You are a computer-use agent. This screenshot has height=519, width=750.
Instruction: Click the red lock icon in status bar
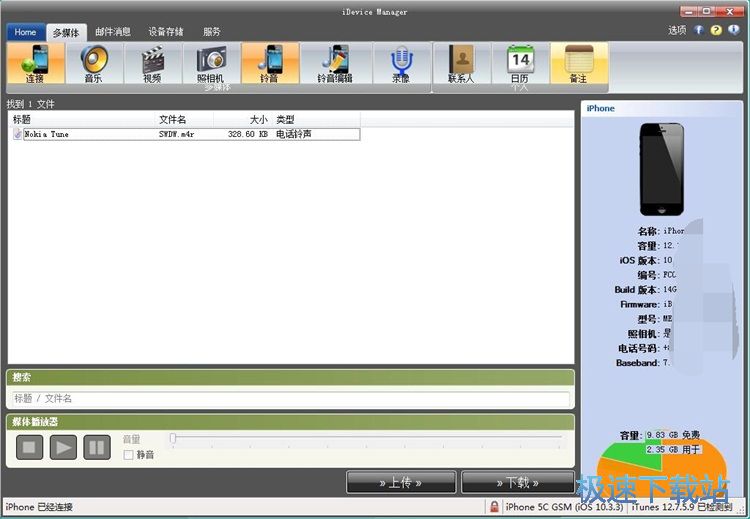pos(494,507)
